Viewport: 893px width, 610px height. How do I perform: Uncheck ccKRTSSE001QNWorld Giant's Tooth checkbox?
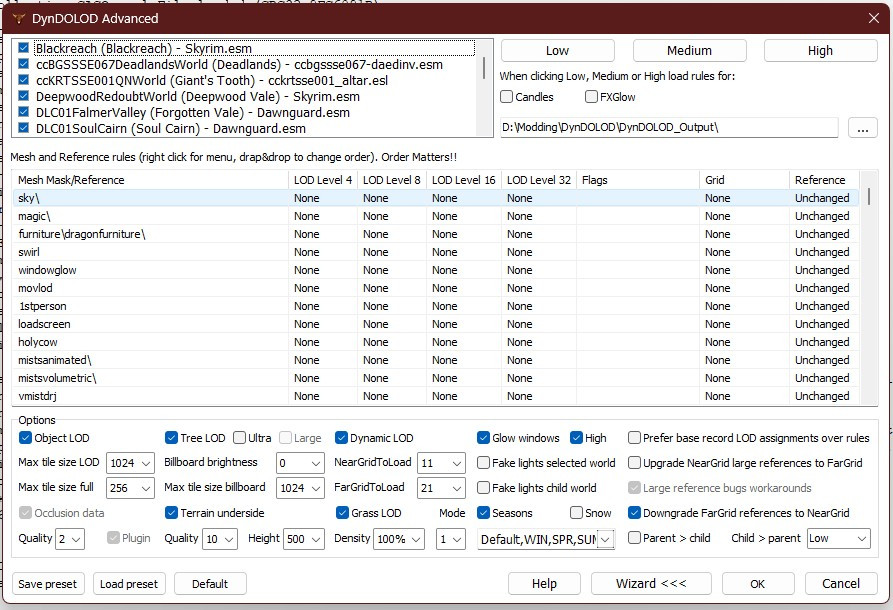23,80
